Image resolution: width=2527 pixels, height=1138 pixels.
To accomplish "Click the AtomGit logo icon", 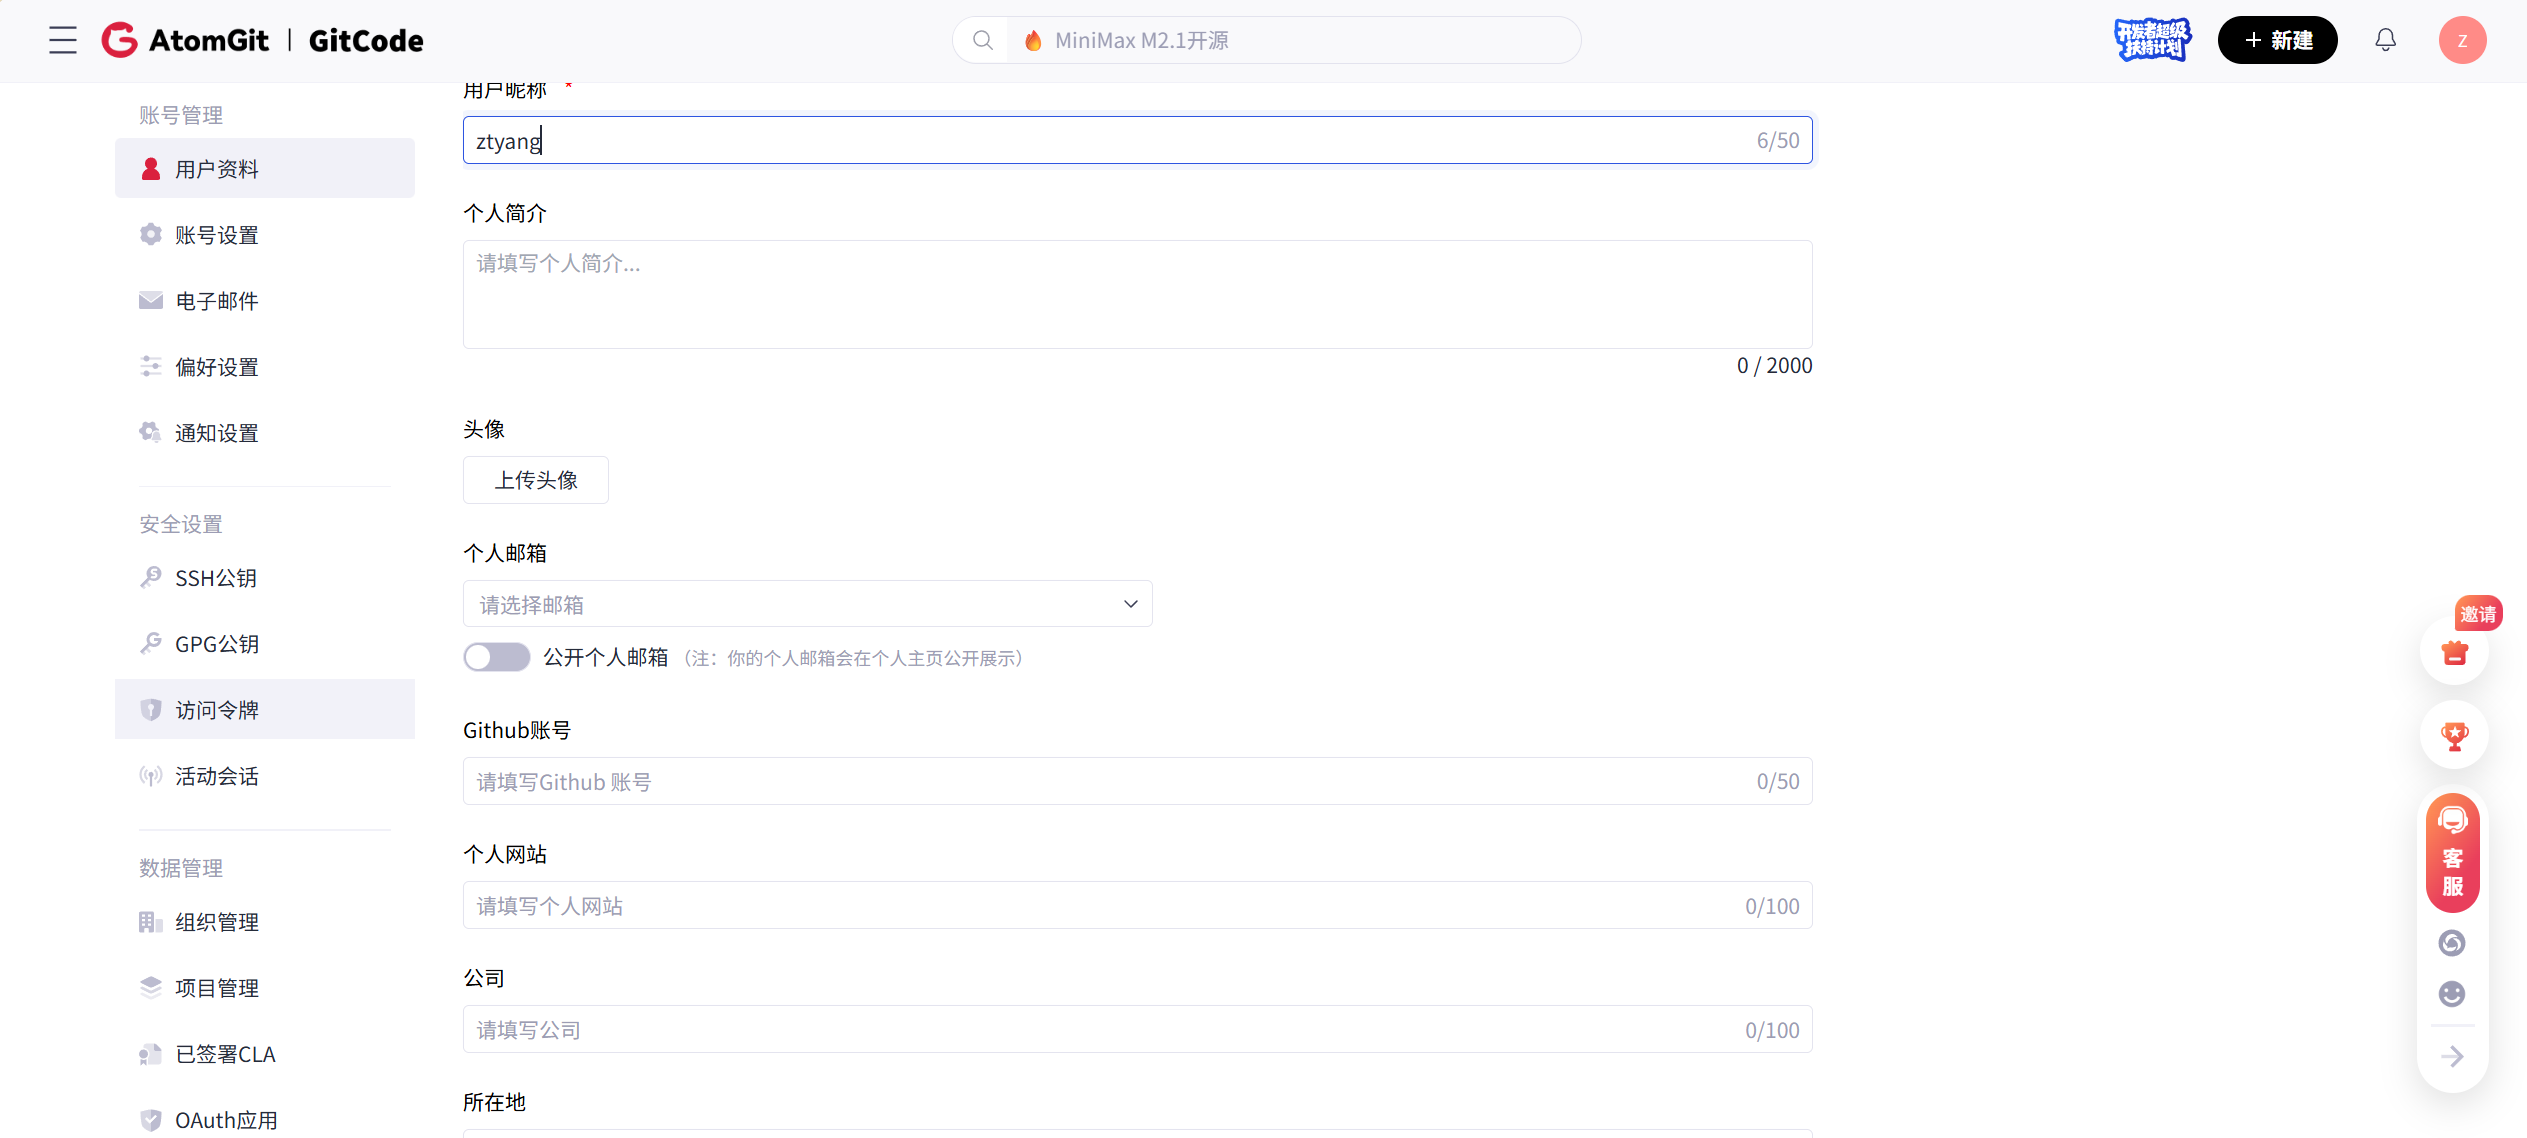I will coord(120,40).
